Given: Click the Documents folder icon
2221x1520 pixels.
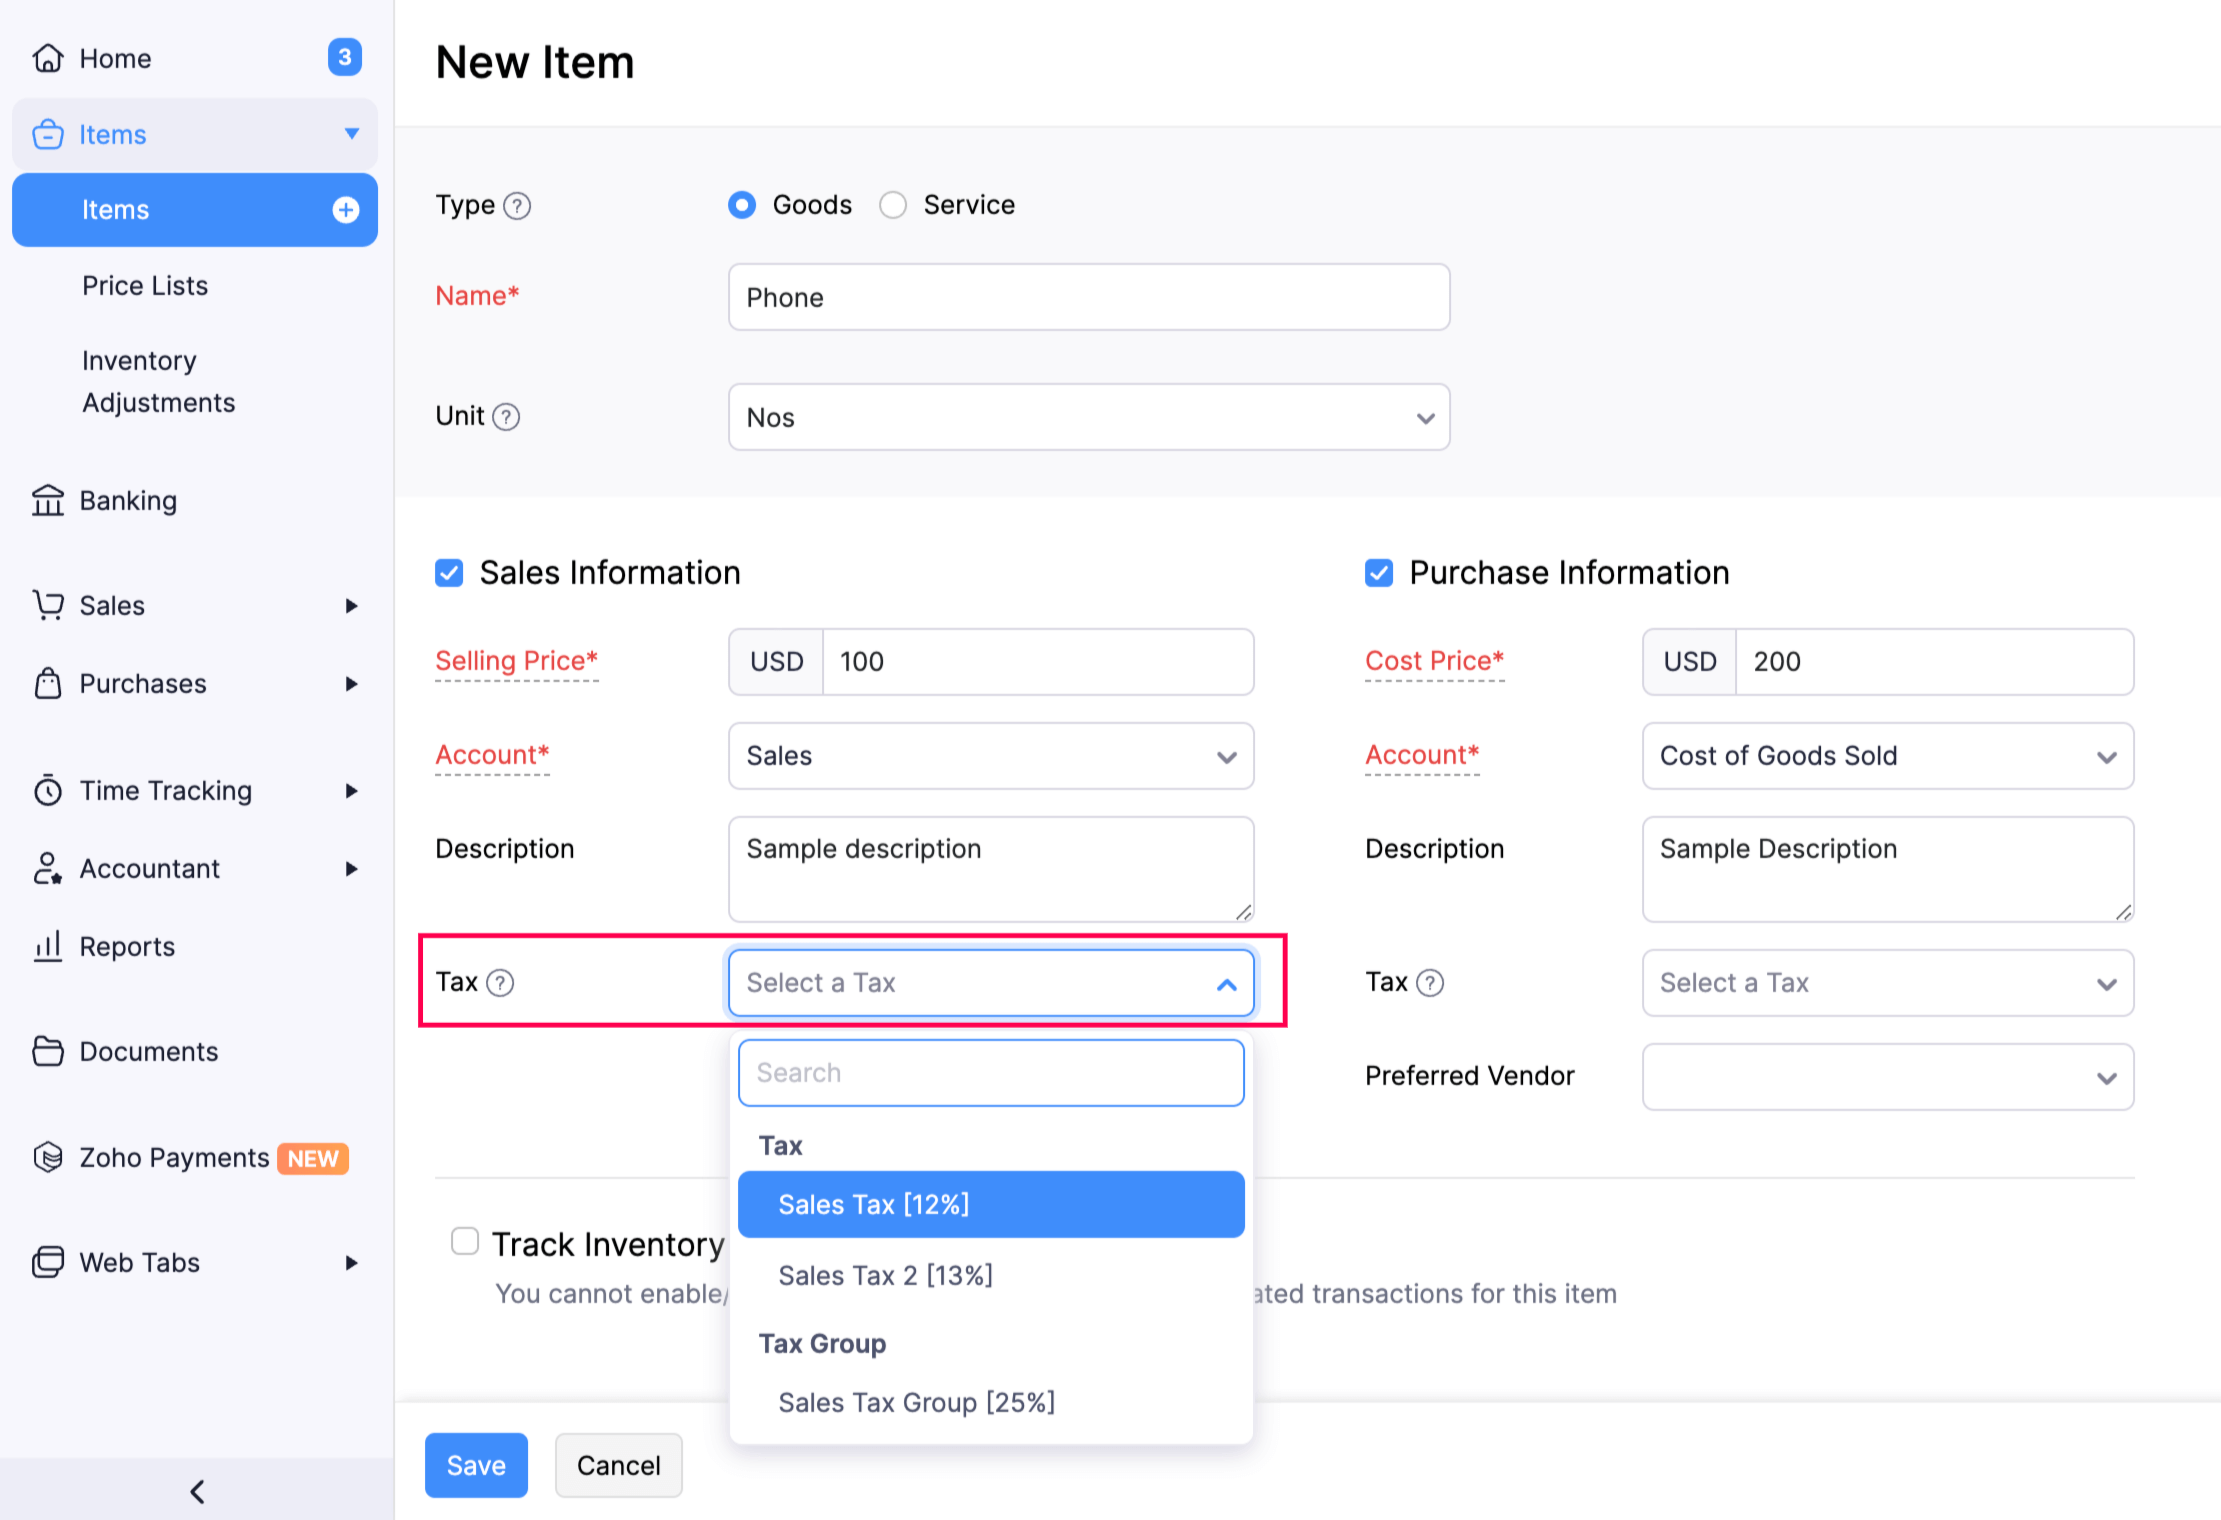Looking at the screenshot, I should (x=47, y=1051).
